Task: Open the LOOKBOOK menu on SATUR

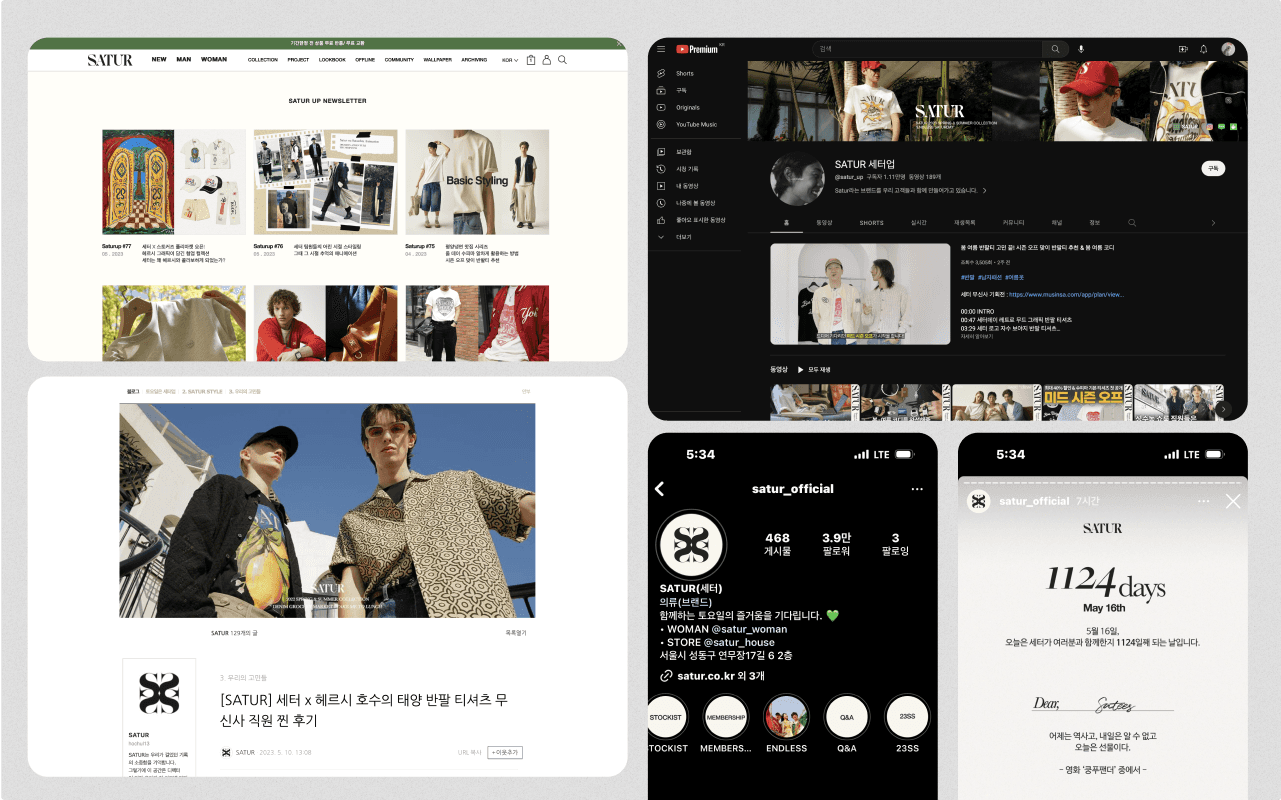Action: [332, 60]
